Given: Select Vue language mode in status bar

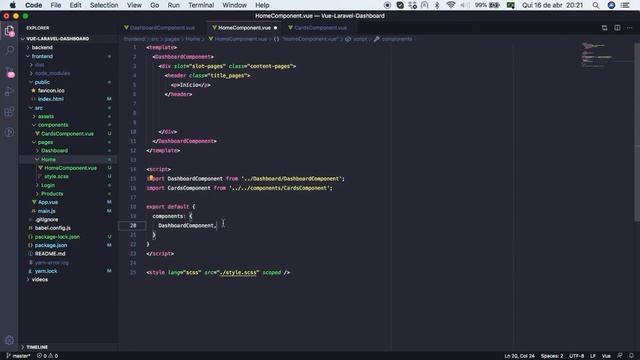Looking at the screenshot, I should pos(606,356).
